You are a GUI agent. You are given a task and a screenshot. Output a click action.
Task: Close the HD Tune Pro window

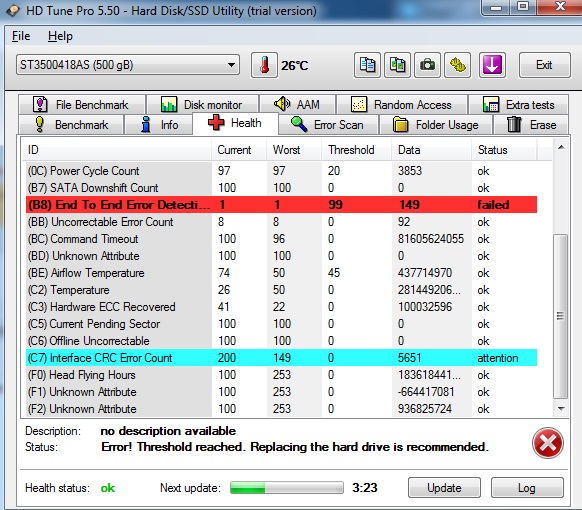559,7
